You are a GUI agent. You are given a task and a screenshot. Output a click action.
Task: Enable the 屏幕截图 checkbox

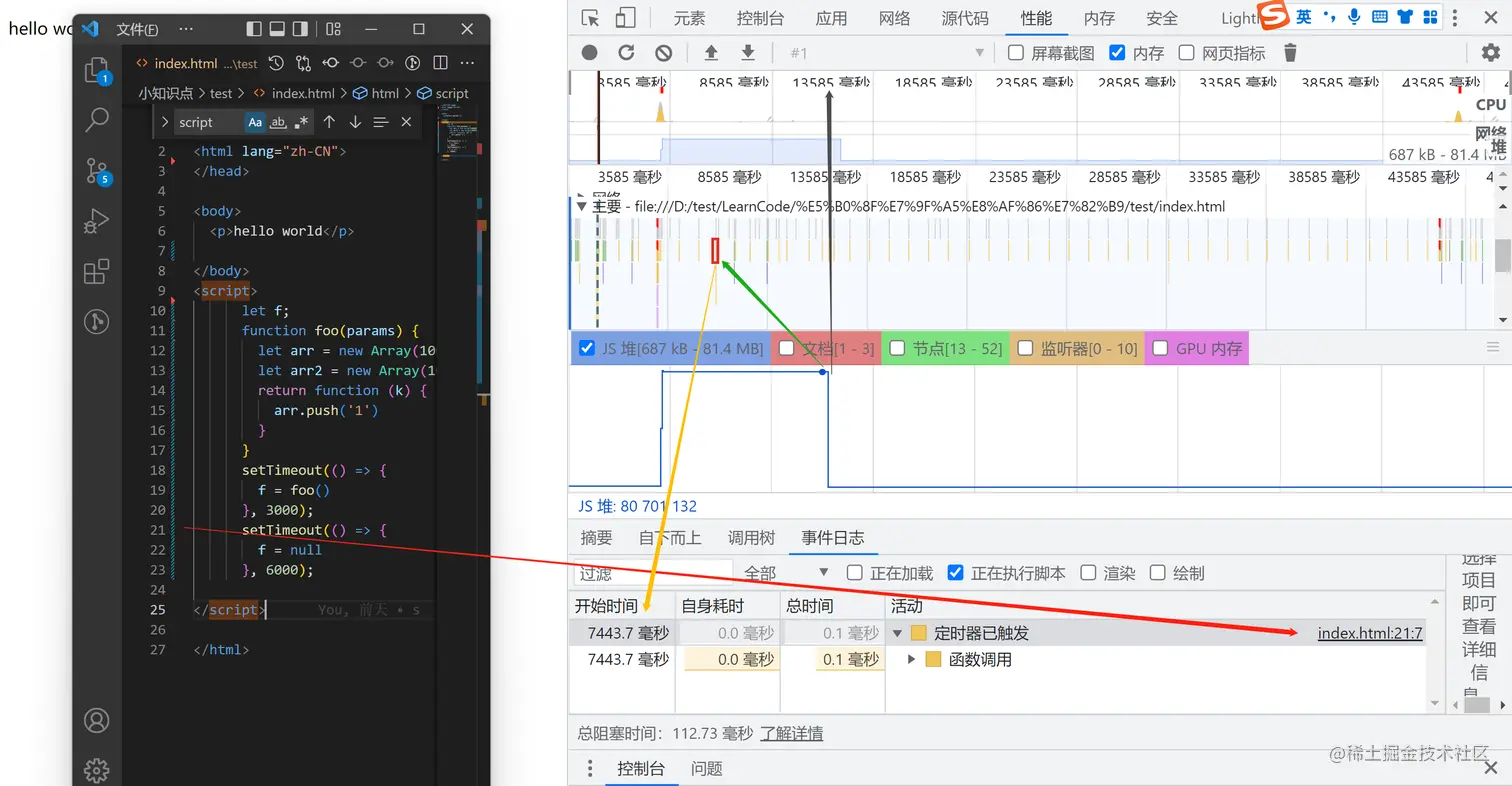coord(1016,53)
